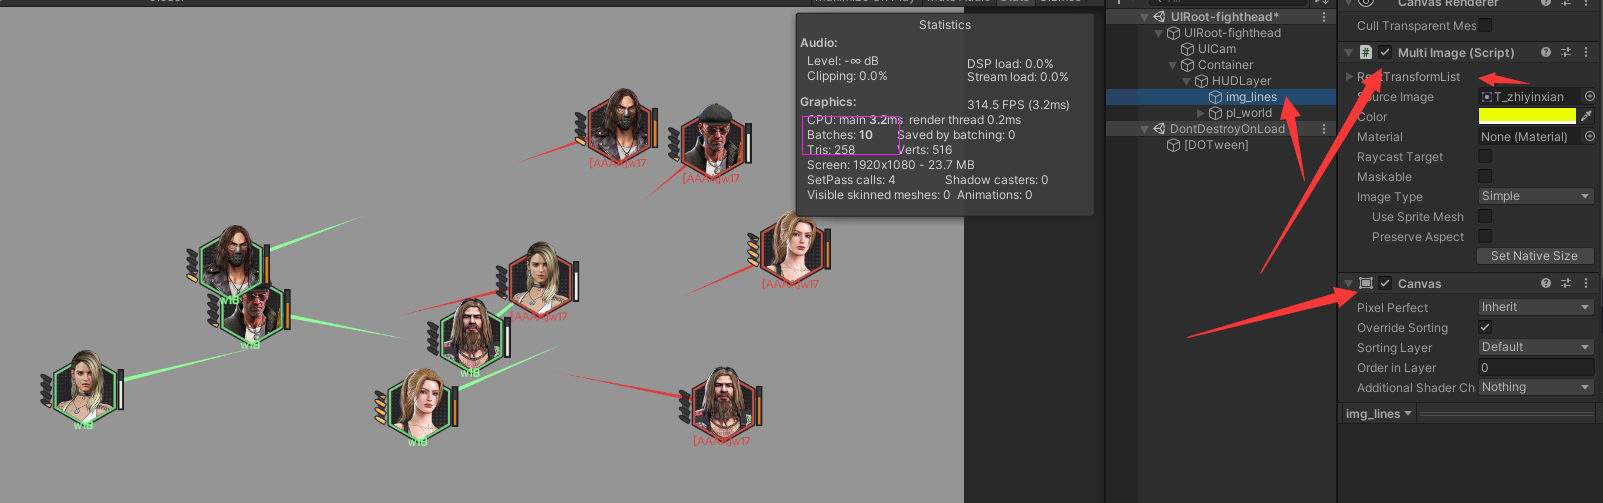This screenshot has height=503, width=1603.
Task: Open the Sorting Layer dropdown
Action: (1535, 347)
